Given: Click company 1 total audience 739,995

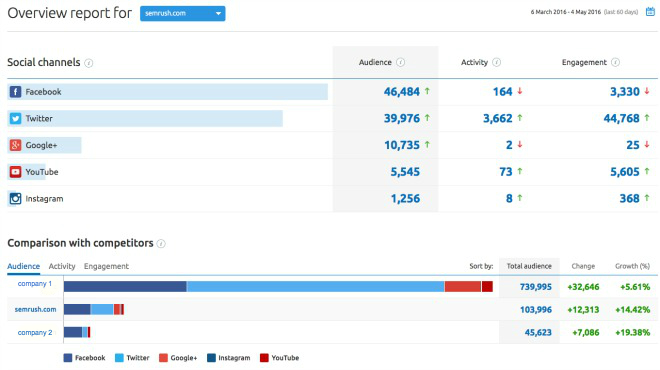Looking at the screenshot, I should click(535, 287).
